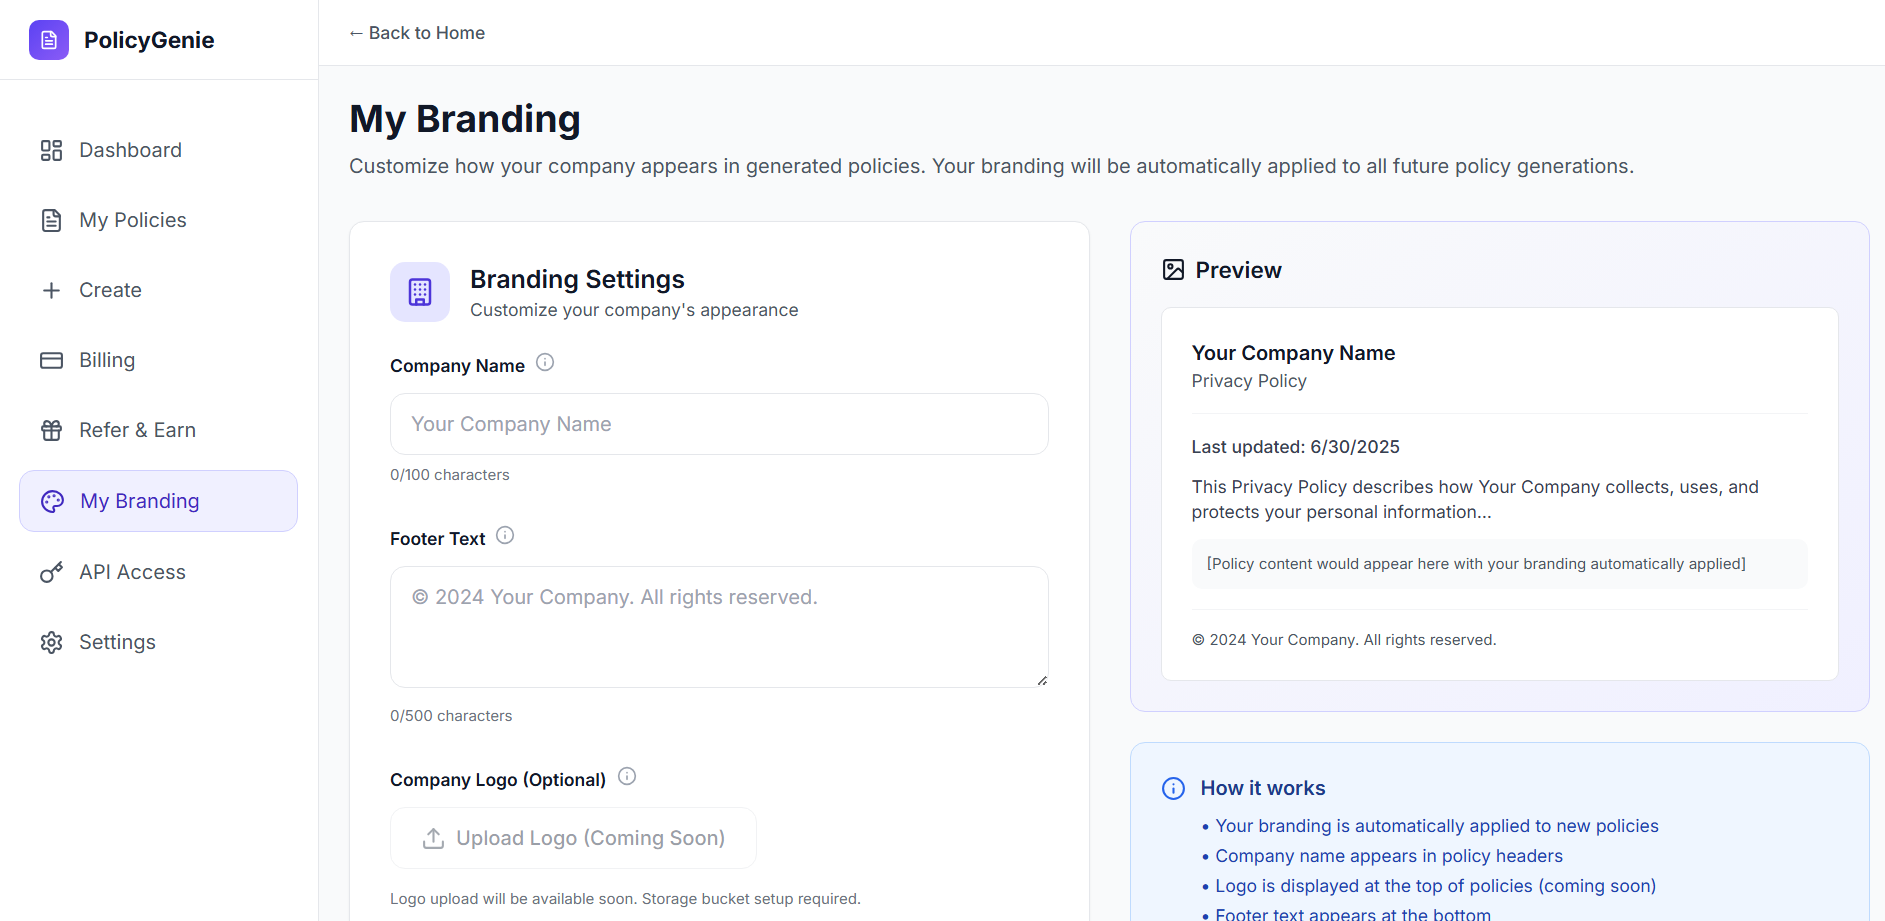
Task: Show info tooltip beside Footer Text label
Action: (x=505, y=535)
